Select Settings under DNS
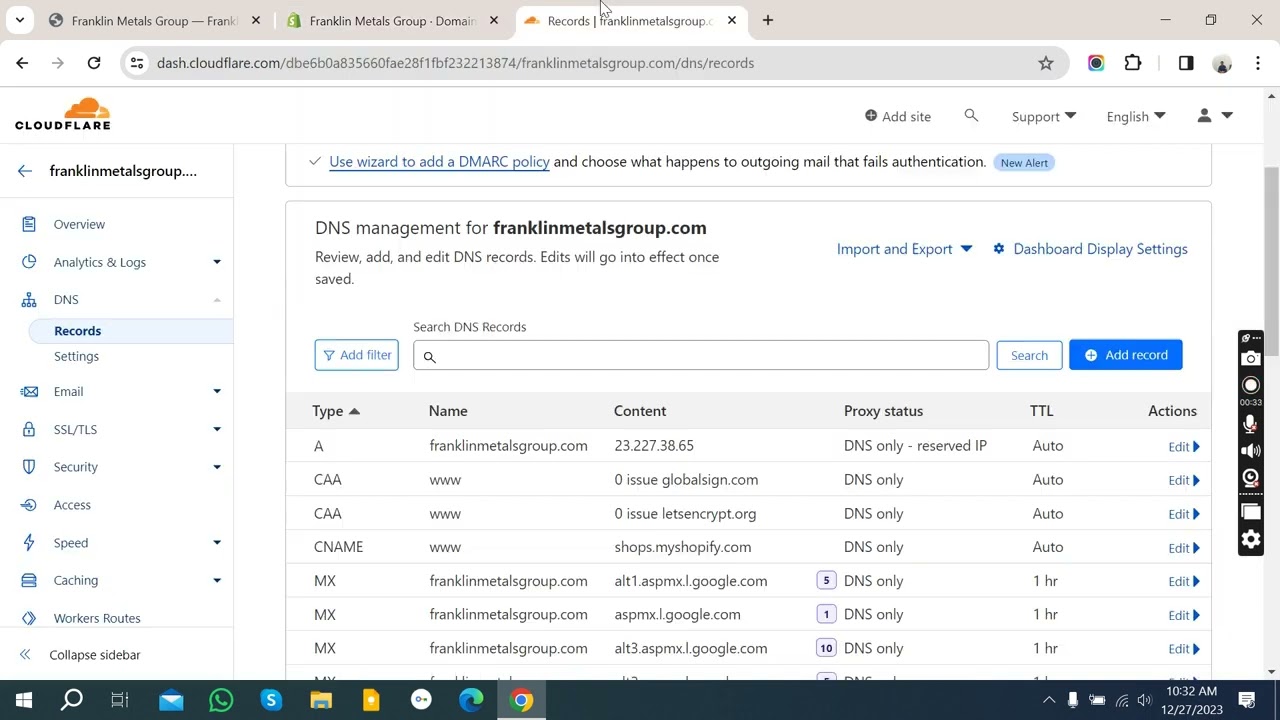 tap(76, 357)
